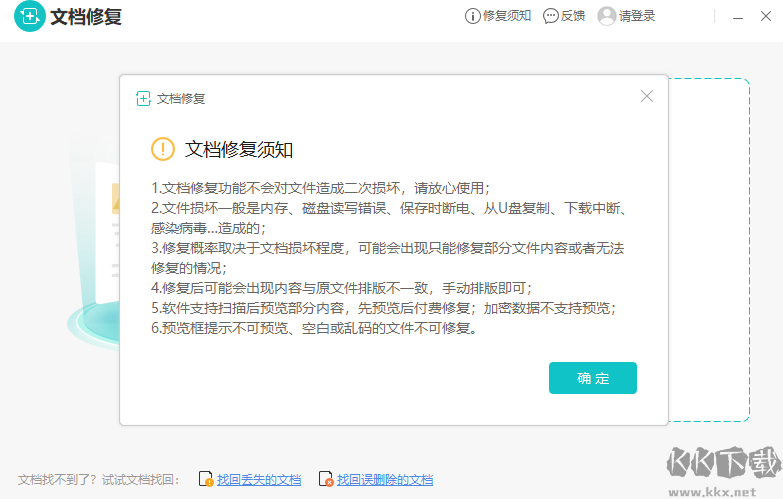783x499 pixels.
Task: Click the 文档修复须知 dialog heading
Action: point(239,149)
